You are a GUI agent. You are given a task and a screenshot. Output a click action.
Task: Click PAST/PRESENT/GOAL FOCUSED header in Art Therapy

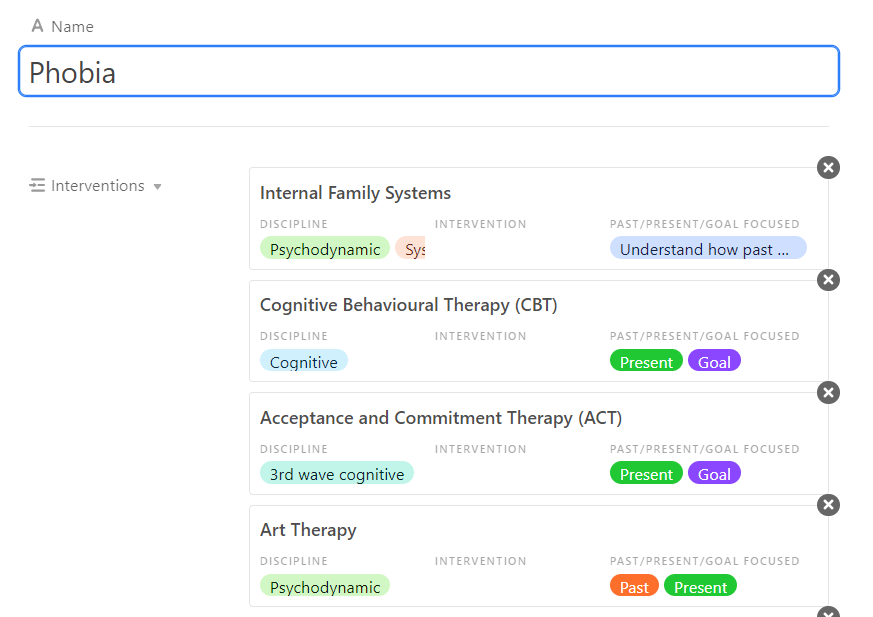click(x=704, y=561)
